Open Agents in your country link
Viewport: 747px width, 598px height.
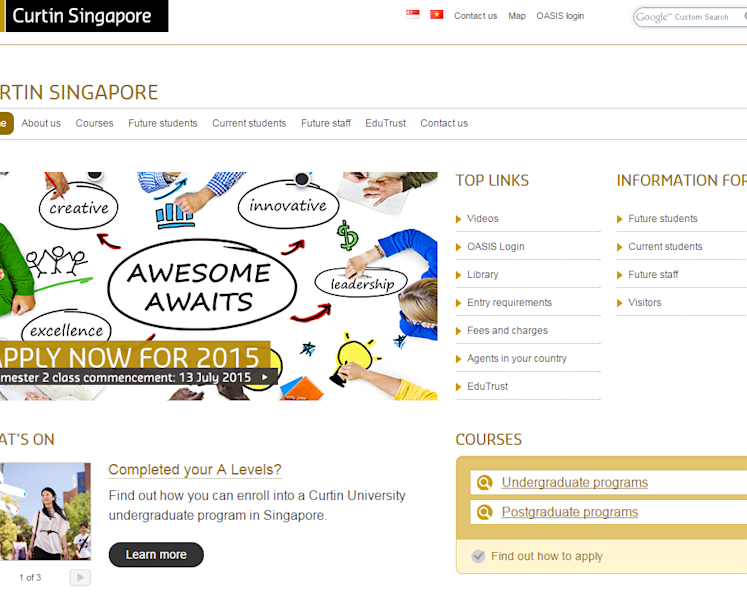pyautogui.click(x=517, y=359)
